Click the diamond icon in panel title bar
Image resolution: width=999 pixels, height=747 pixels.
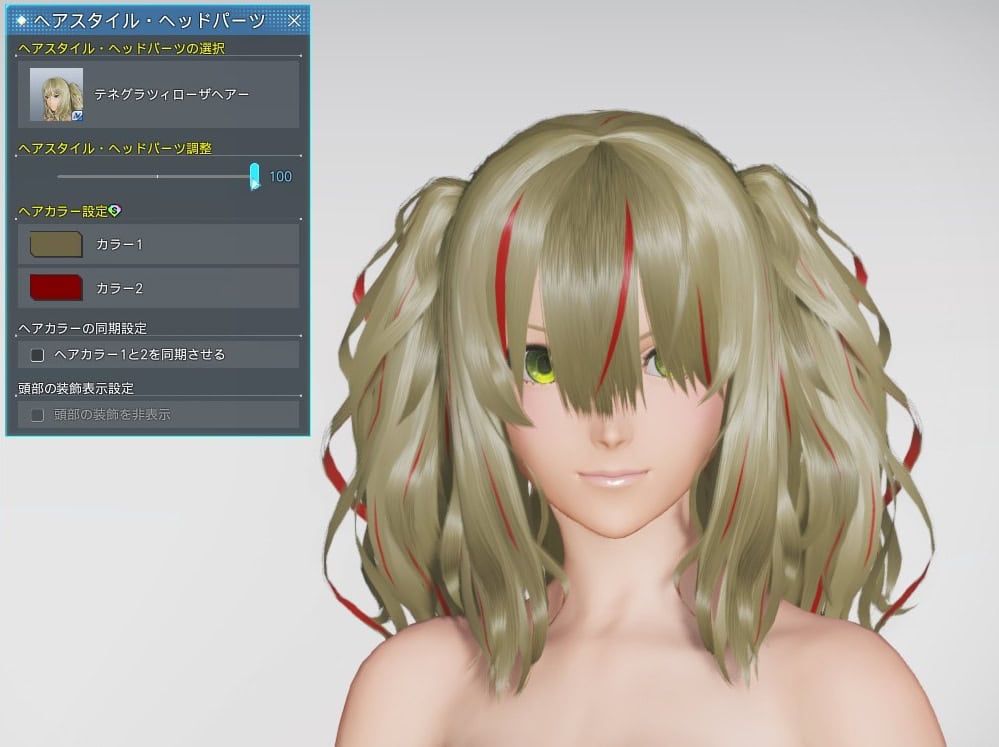[x=21, y=20]
